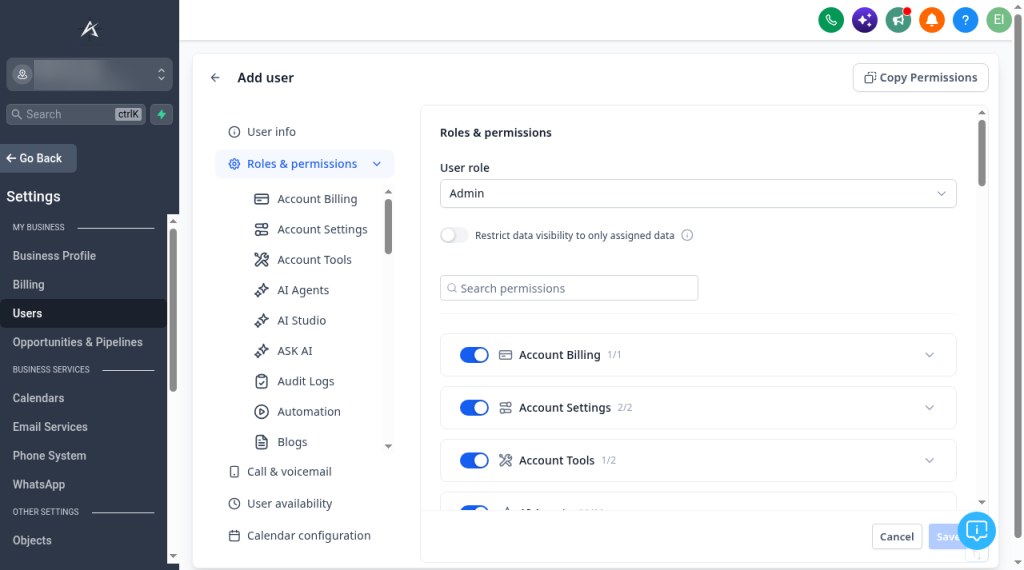Open the orange notifications bell

pyautogui.click(x=932, y=20)
